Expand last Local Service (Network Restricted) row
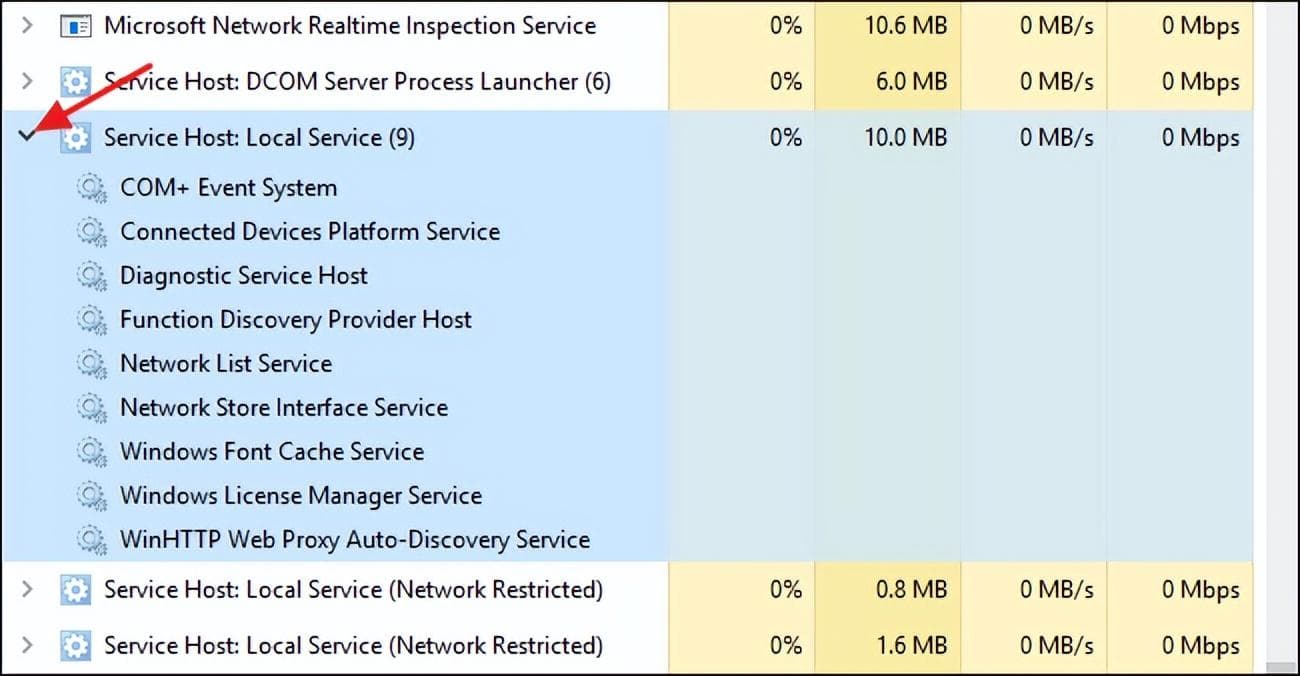This screenshot has height=676, width=1300. point(28,646)
